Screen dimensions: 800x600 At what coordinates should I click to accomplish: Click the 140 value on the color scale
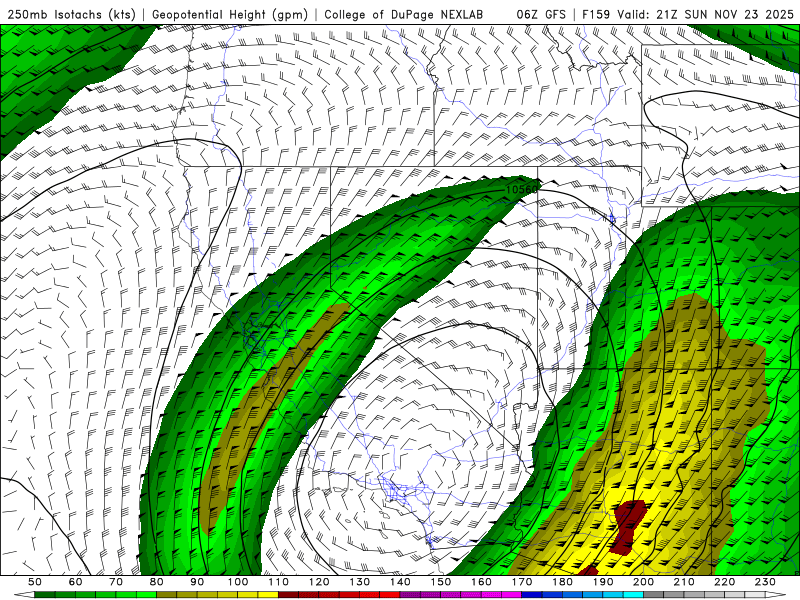click(400, 582)
